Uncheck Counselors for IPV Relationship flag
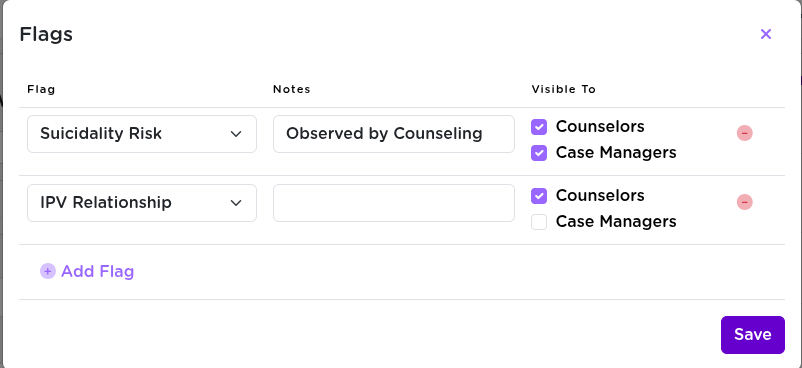Screen dimensions: 802x368 (x=539, y=196)
